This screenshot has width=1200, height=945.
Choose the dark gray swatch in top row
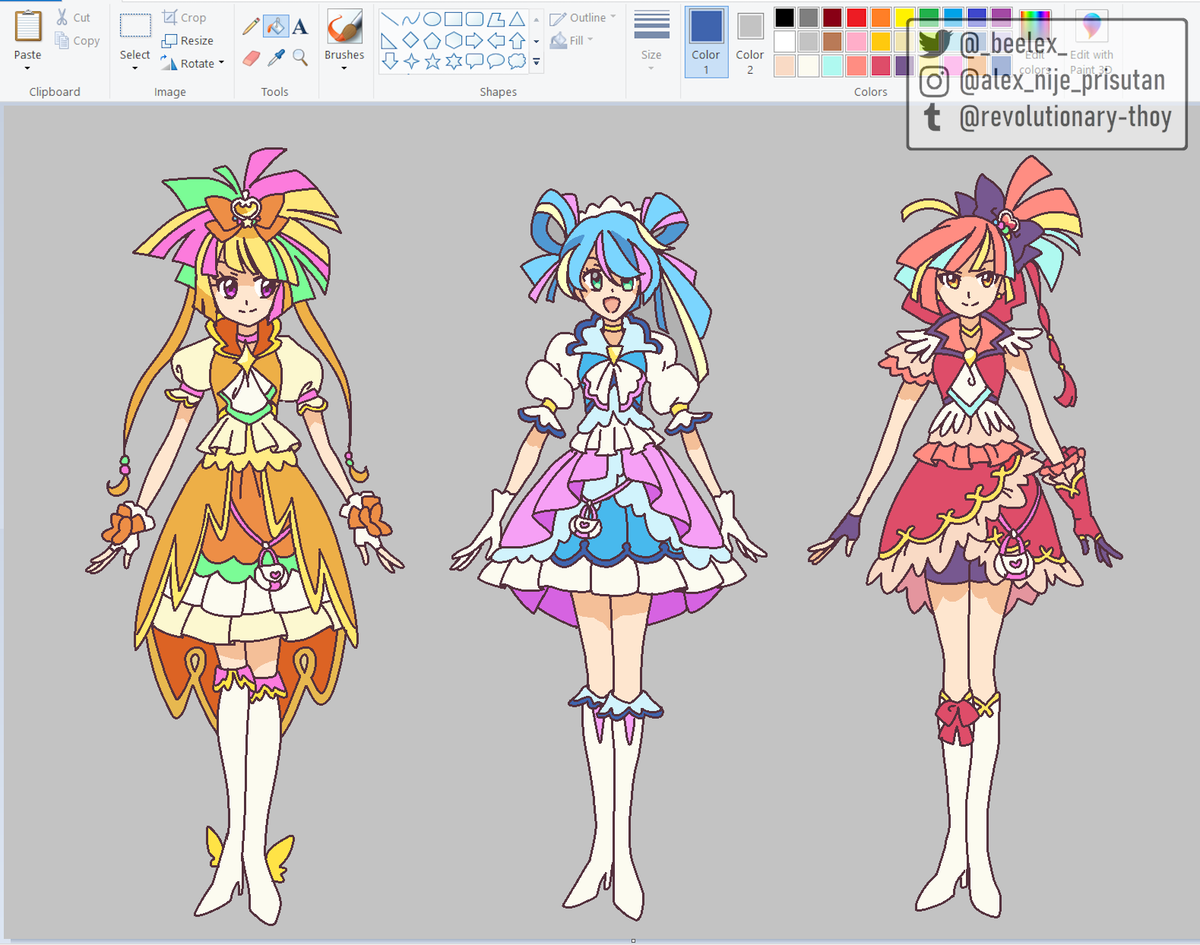pos(809,17)
